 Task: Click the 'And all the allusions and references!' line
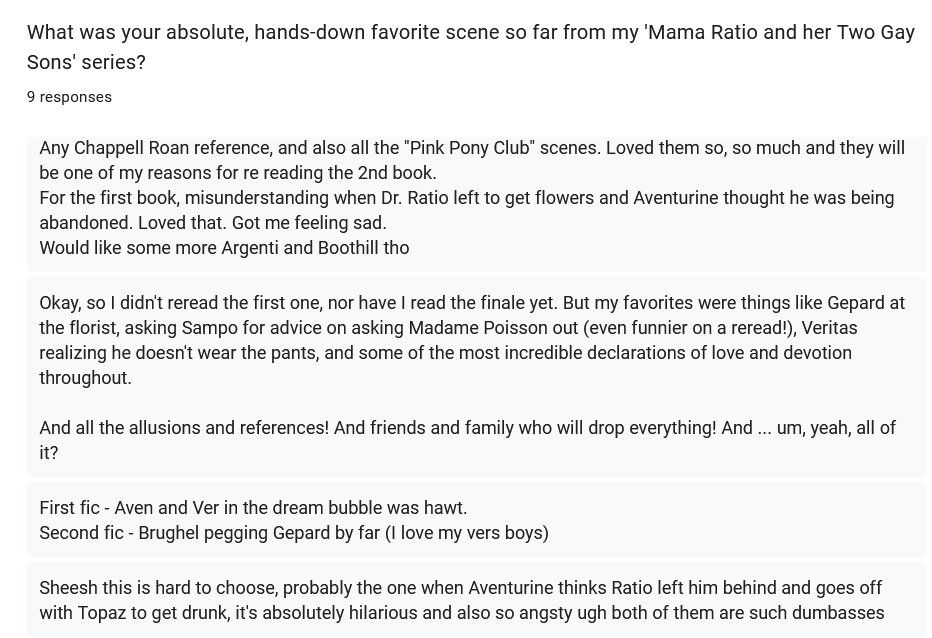(x=184, y=428)
